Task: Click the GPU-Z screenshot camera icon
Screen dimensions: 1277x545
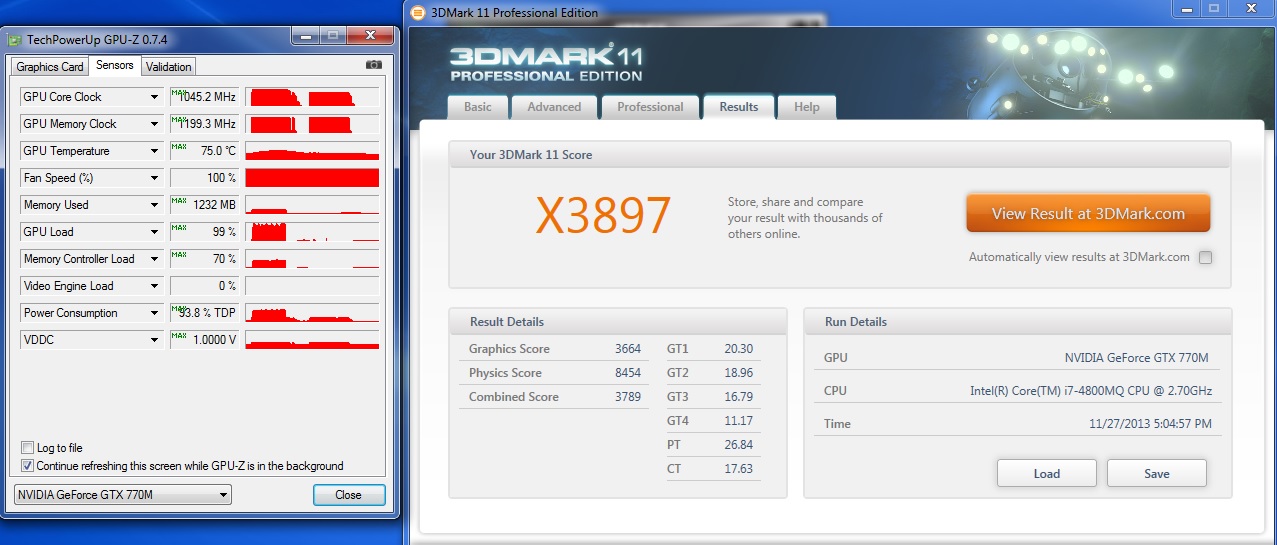Action: [374, 65]
